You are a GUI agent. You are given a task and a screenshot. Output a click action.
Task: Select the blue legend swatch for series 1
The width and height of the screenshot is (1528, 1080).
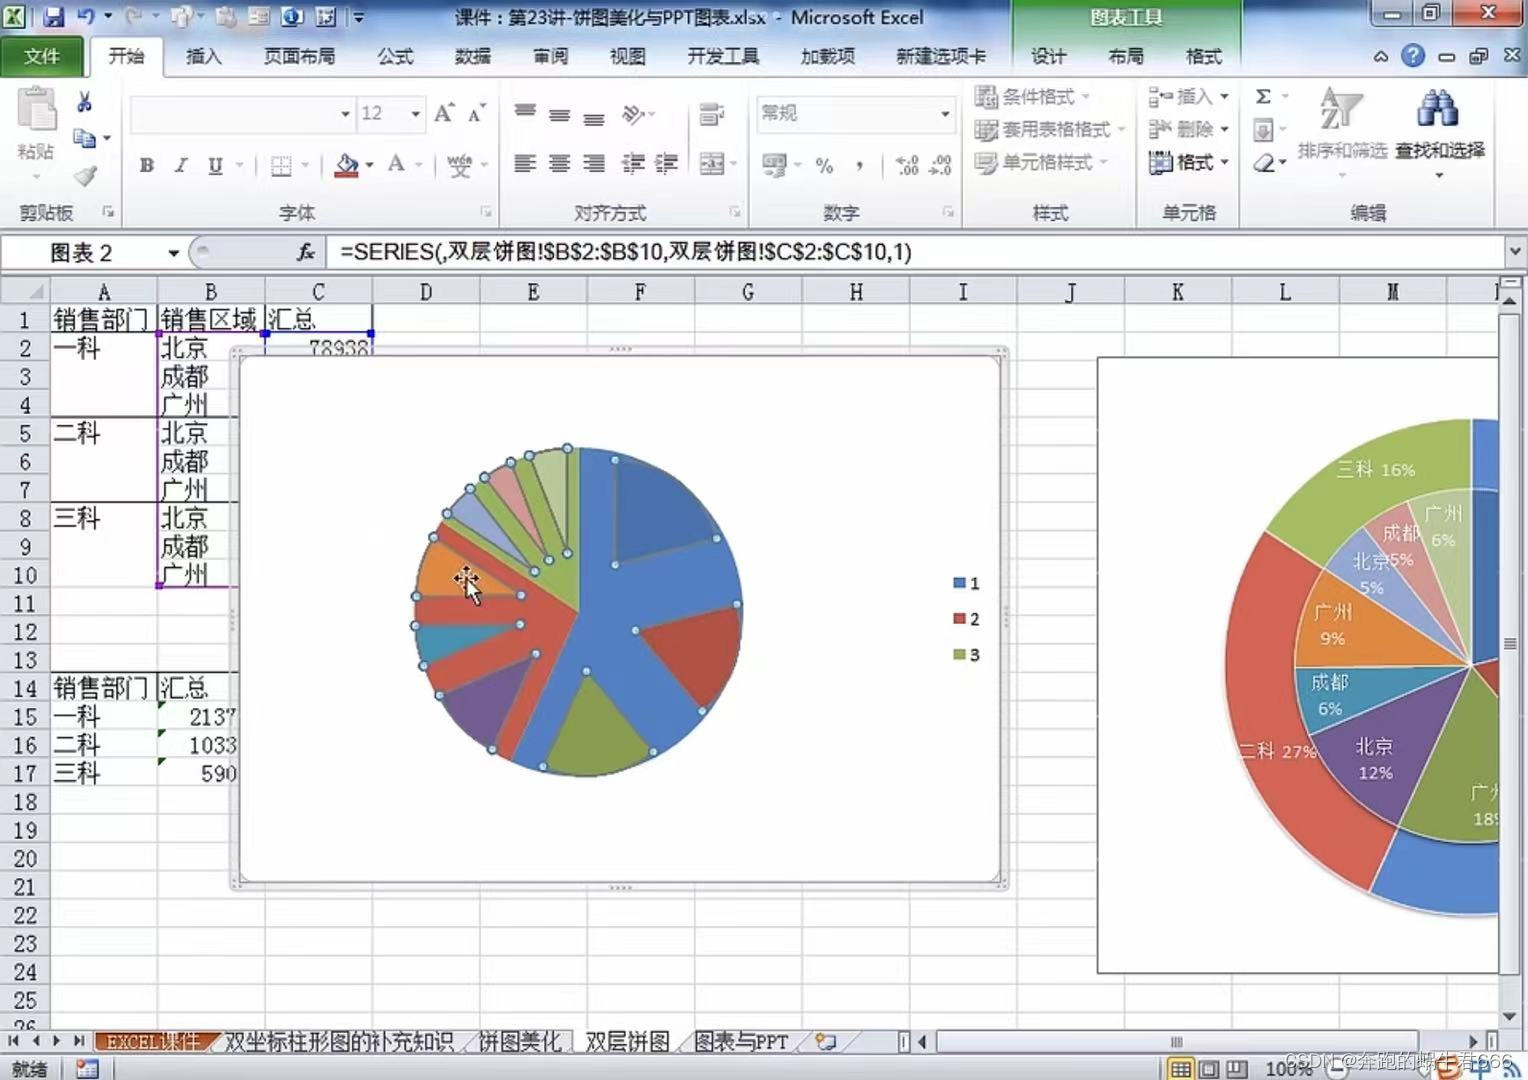pos(959,583)
